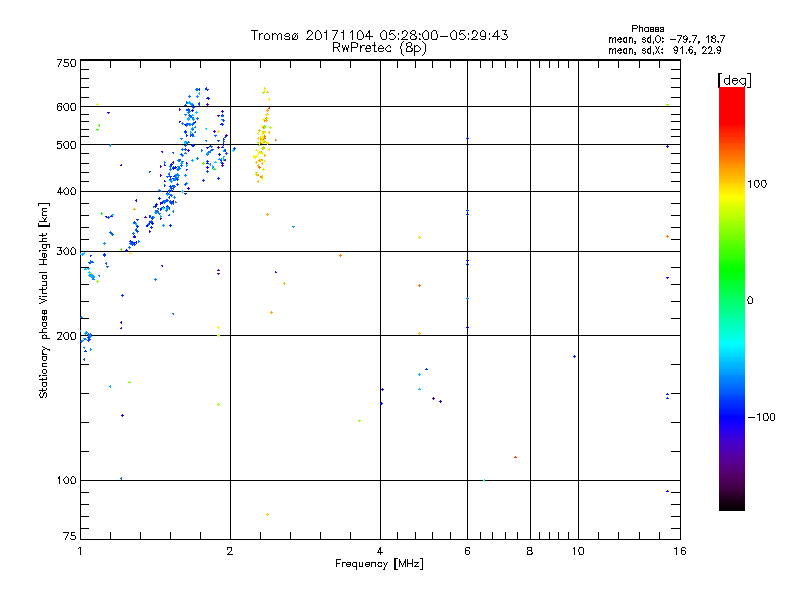800x600 pixels.
Task: Click the plot title "Tromsø 20171104 05:28:00-05:29:43"
Action: [x=379, y=35]
